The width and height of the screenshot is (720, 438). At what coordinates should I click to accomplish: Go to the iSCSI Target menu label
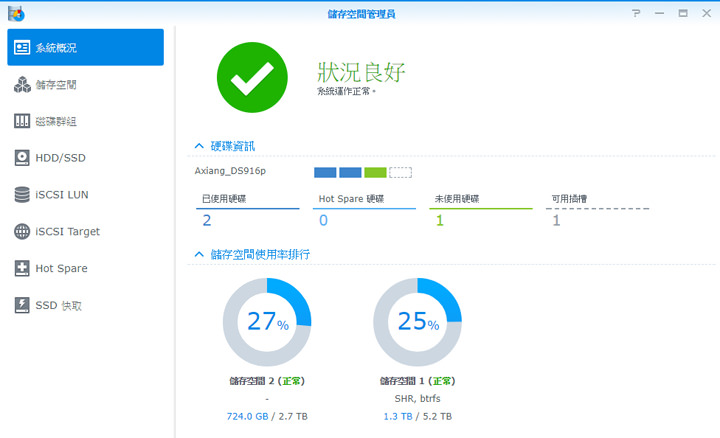(x=67, y=231)
